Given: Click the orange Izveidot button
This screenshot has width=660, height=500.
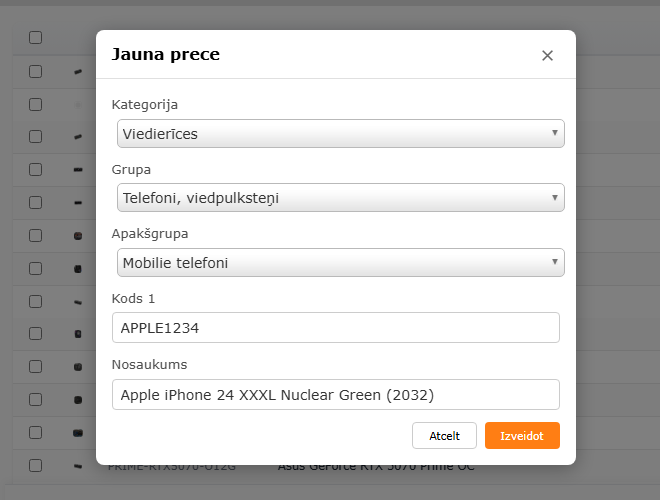Looking at the screenshot, I should coord(522,436).
